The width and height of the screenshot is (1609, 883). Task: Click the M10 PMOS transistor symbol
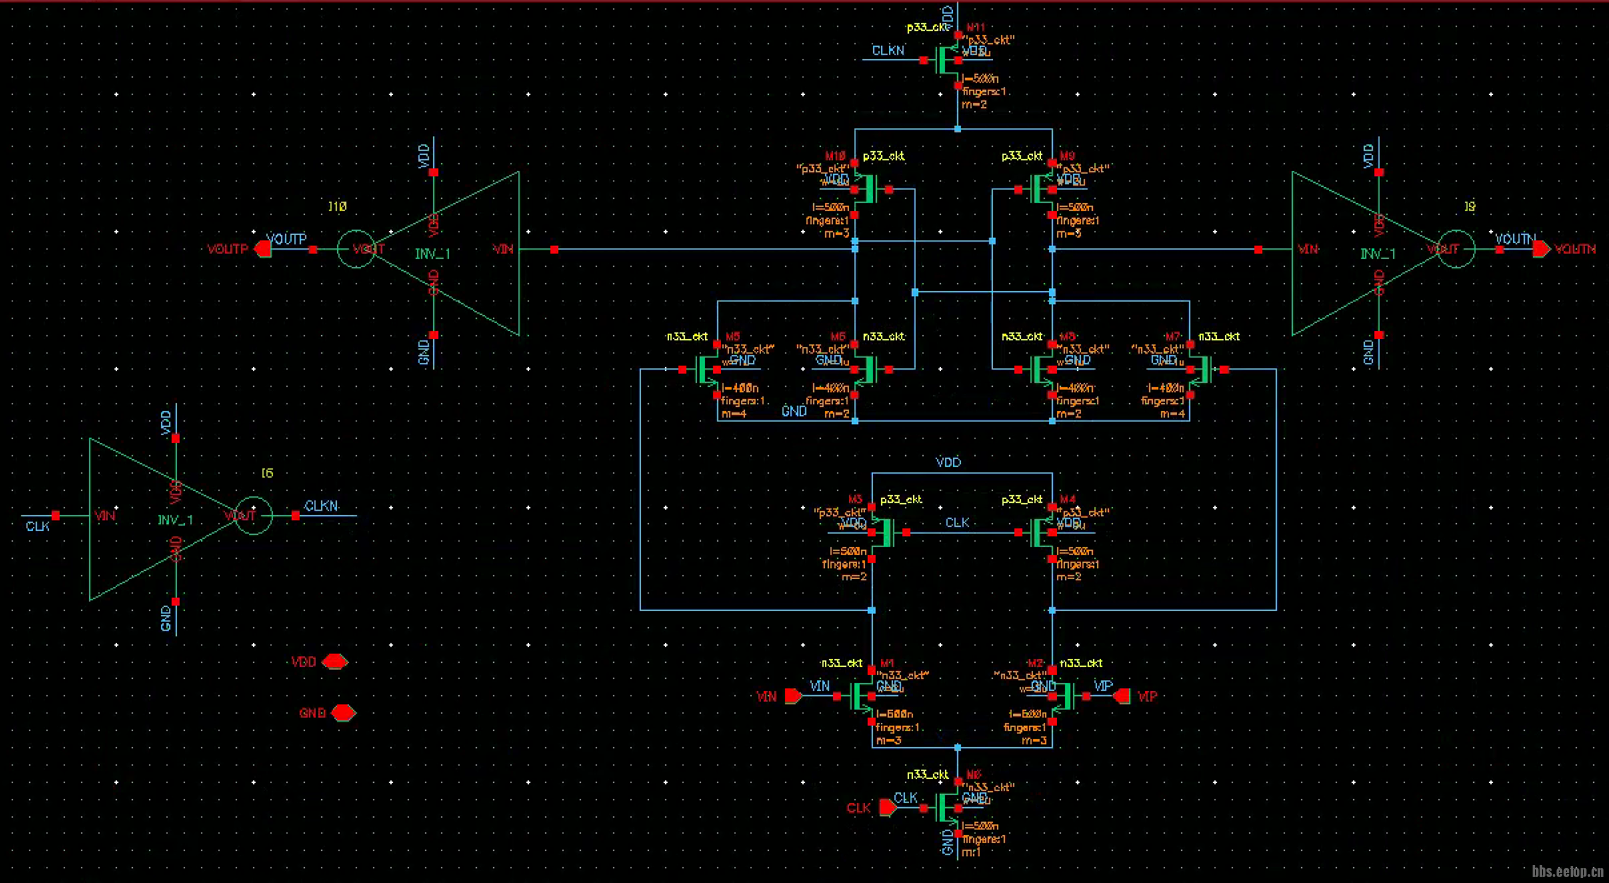[866, 189]
